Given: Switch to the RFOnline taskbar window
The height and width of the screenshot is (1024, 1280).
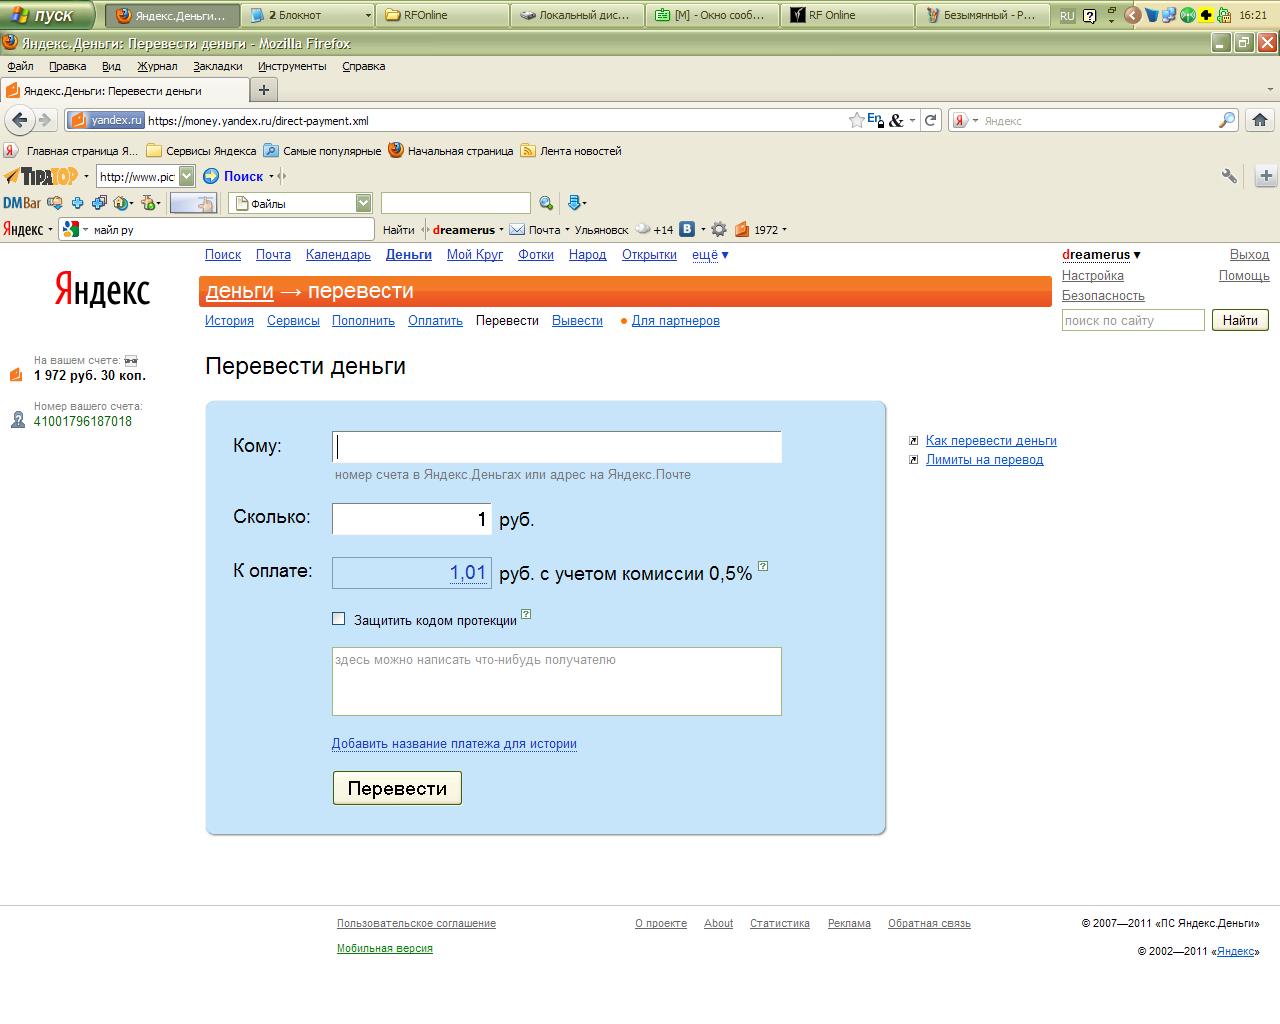Looking at the screenshot, I should (443, 15).
